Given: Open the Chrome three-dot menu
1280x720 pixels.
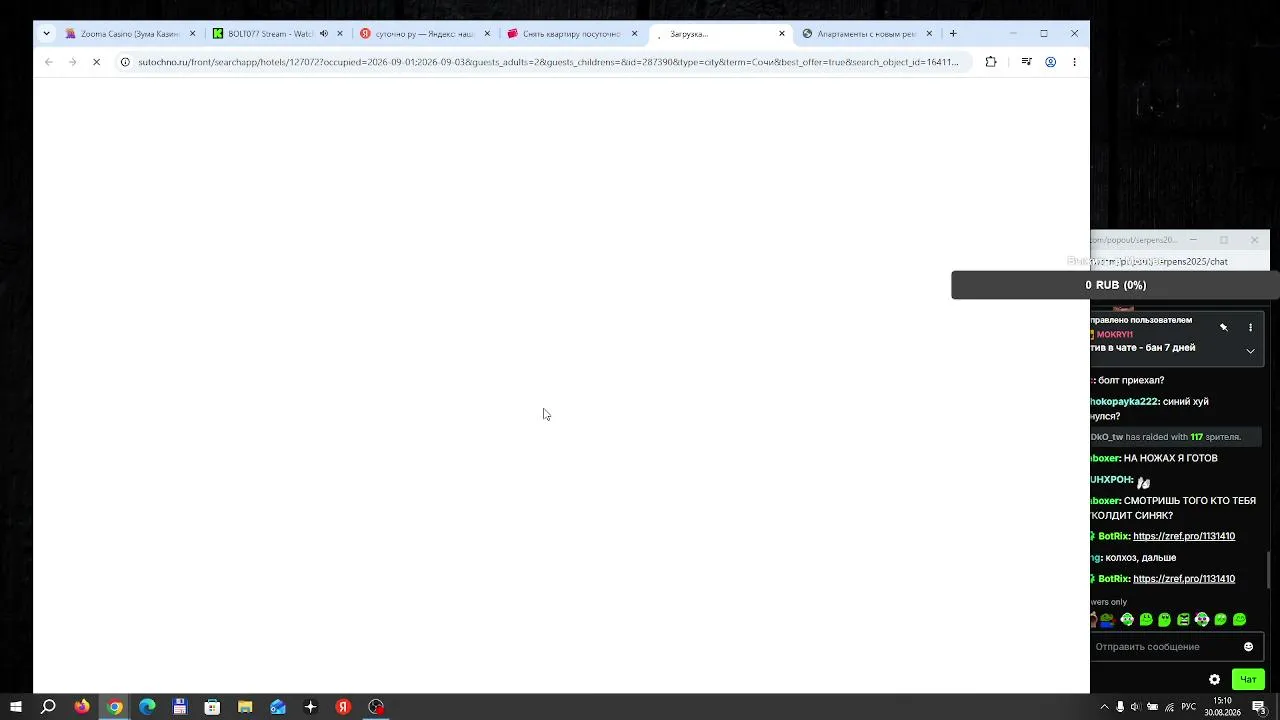Looking at the screenshot, I should (1075, 62).
